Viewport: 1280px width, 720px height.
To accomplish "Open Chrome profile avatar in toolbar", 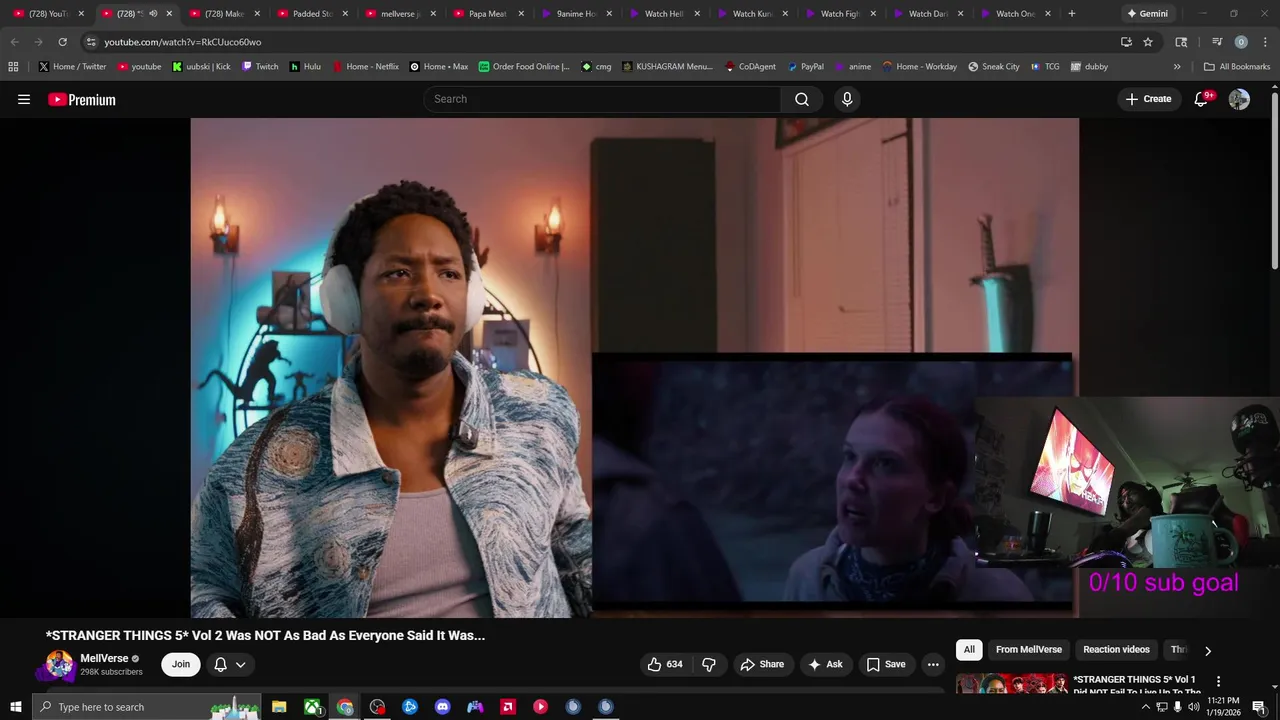I will click(x=1241, y=42).
